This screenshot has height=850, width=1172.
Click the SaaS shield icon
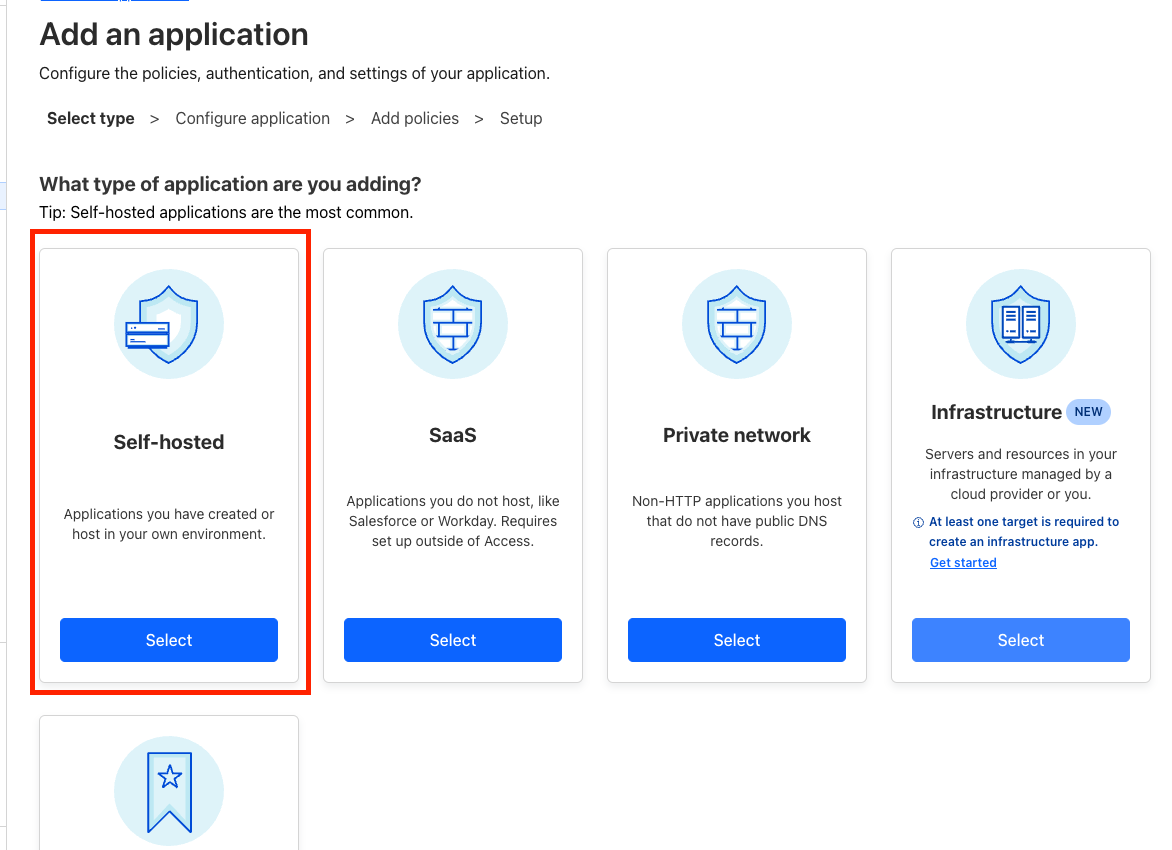click(453, 324)
